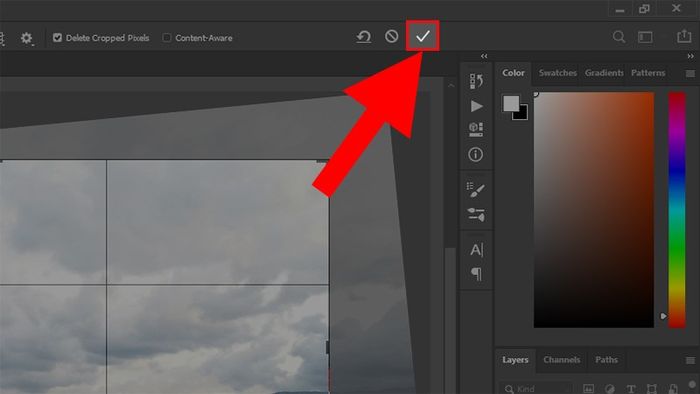Open the Layers panel flyout menu
The height and width of the screenshot is (394, 700).
[x=690, y=360]
